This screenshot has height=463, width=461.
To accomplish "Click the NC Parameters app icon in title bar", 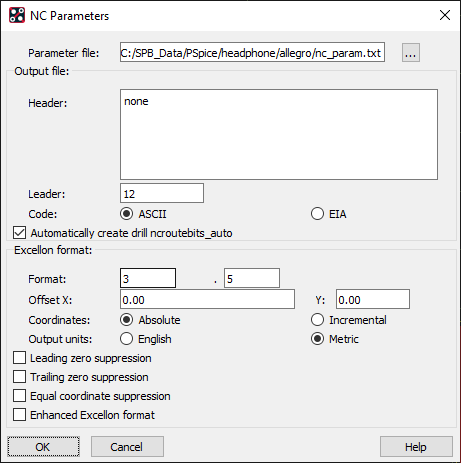I will click(17, 15).
